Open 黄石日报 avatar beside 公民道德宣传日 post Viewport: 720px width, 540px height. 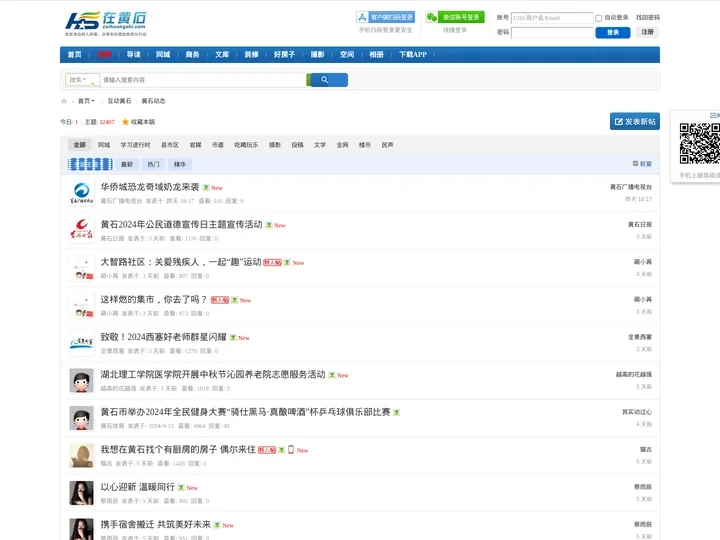coord(81,231)
